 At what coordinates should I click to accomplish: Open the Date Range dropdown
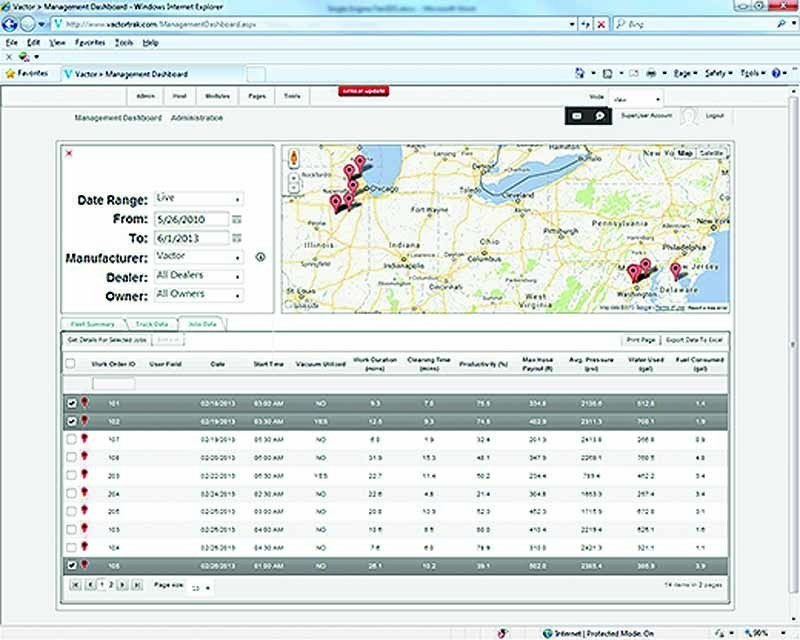(x=199, y=200)
